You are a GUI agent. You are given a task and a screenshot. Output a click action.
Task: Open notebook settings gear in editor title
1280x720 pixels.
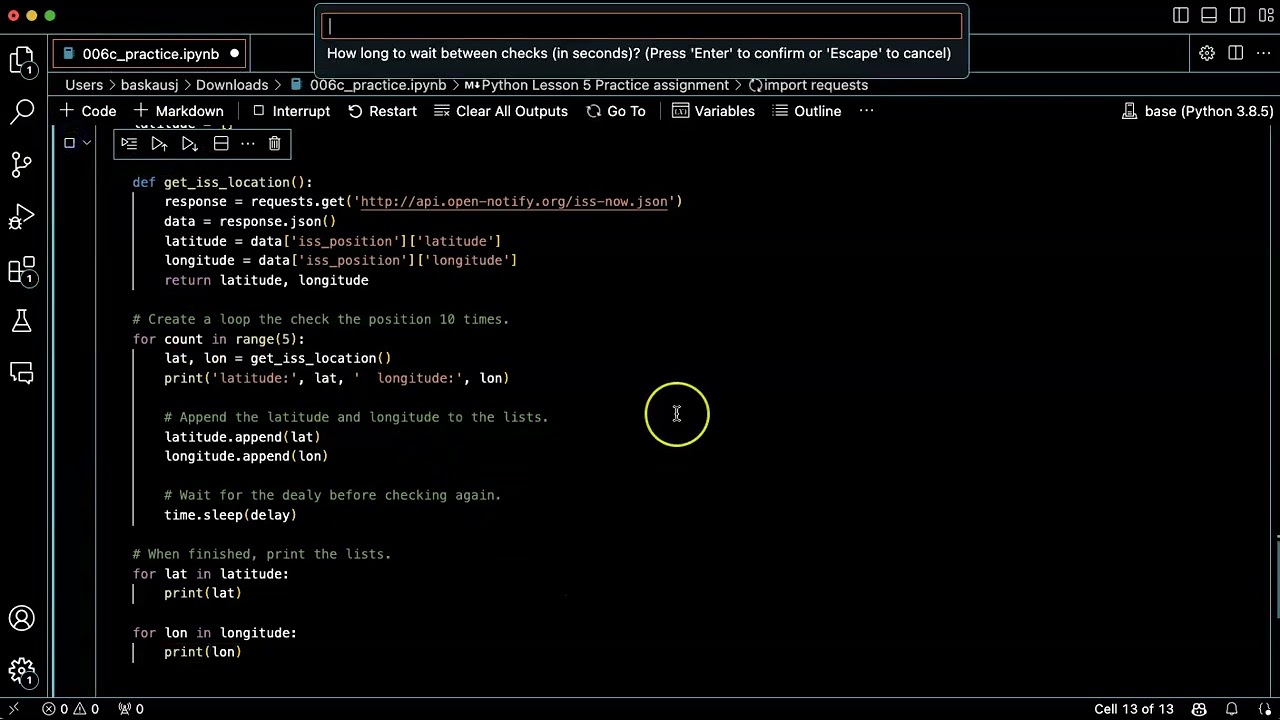(x=1207, y=53)
